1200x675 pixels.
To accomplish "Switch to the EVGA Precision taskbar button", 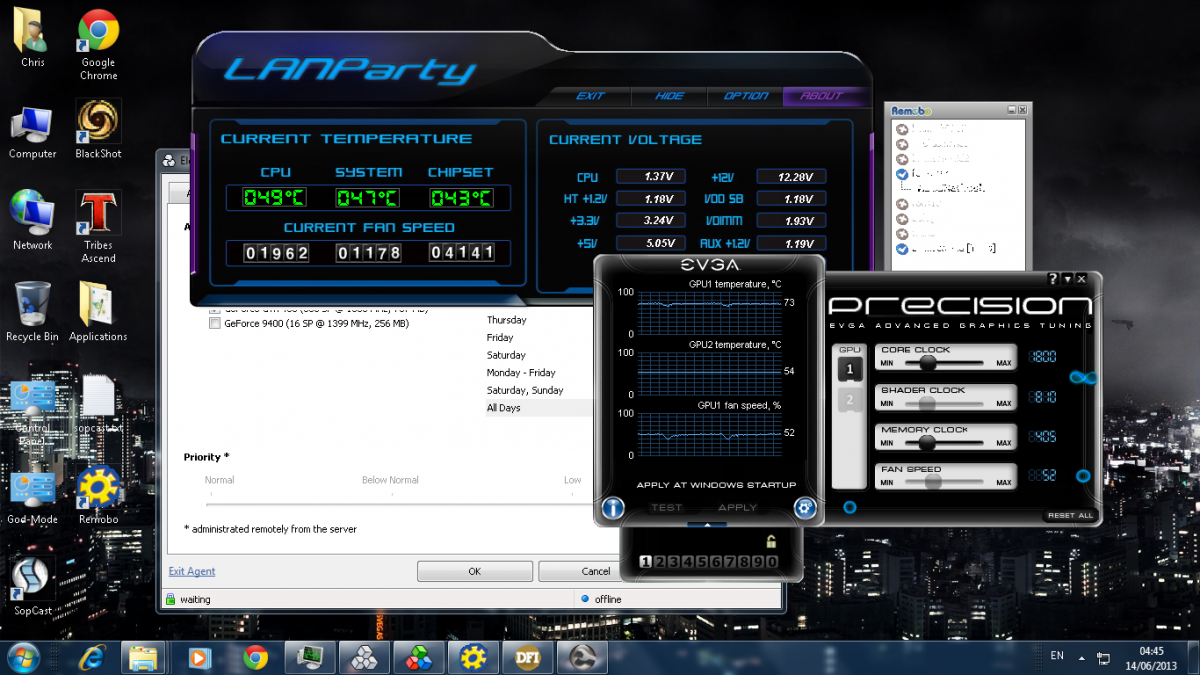I will pyautogui.click(x=581, y=657).
